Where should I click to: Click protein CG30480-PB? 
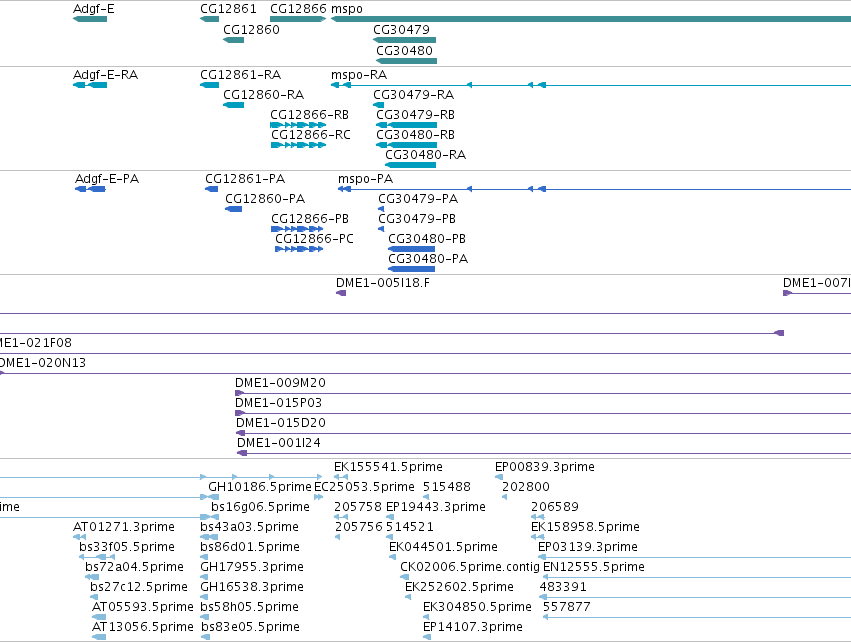coord(411,249)
